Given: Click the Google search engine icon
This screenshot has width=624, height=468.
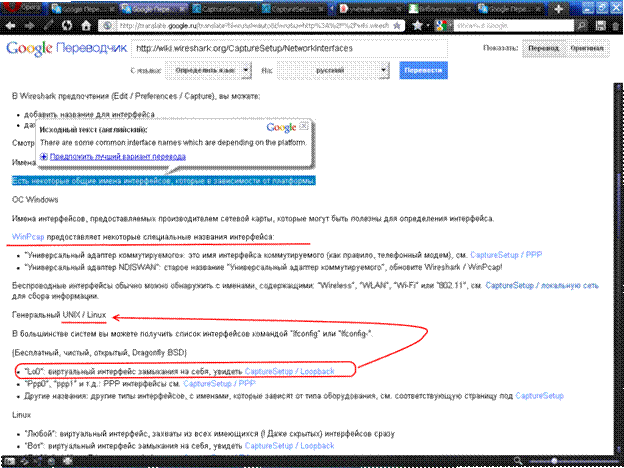Looking at the screenshot, I should [x=441, y=26].
